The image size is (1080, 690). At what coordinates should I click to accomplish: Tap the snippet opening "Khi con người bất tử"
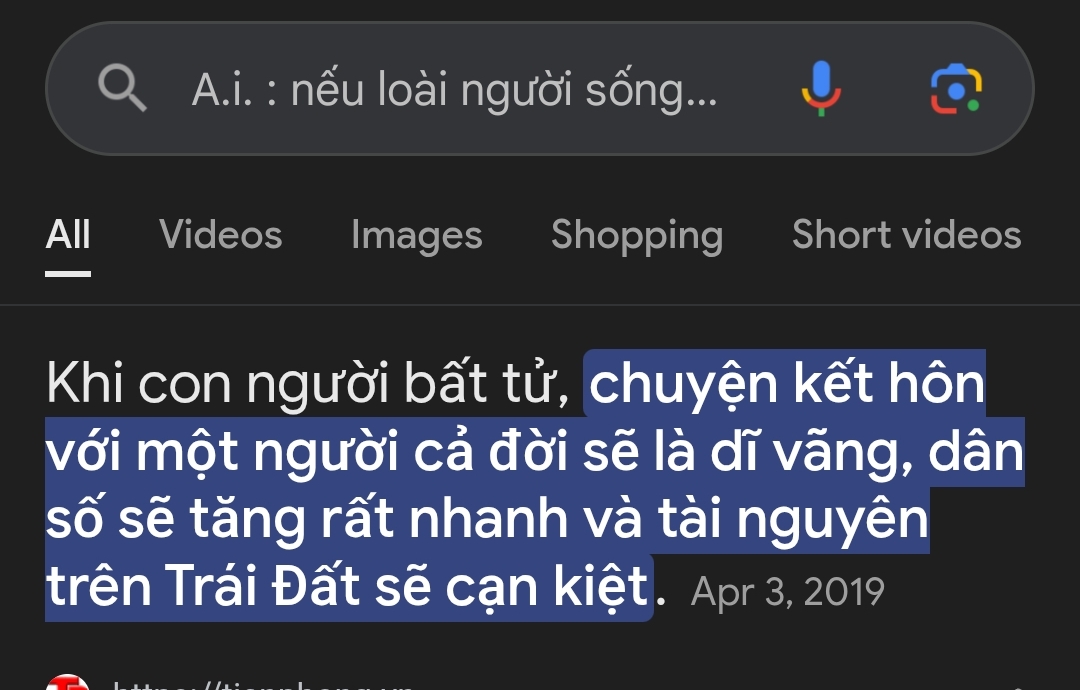point(310,384)
